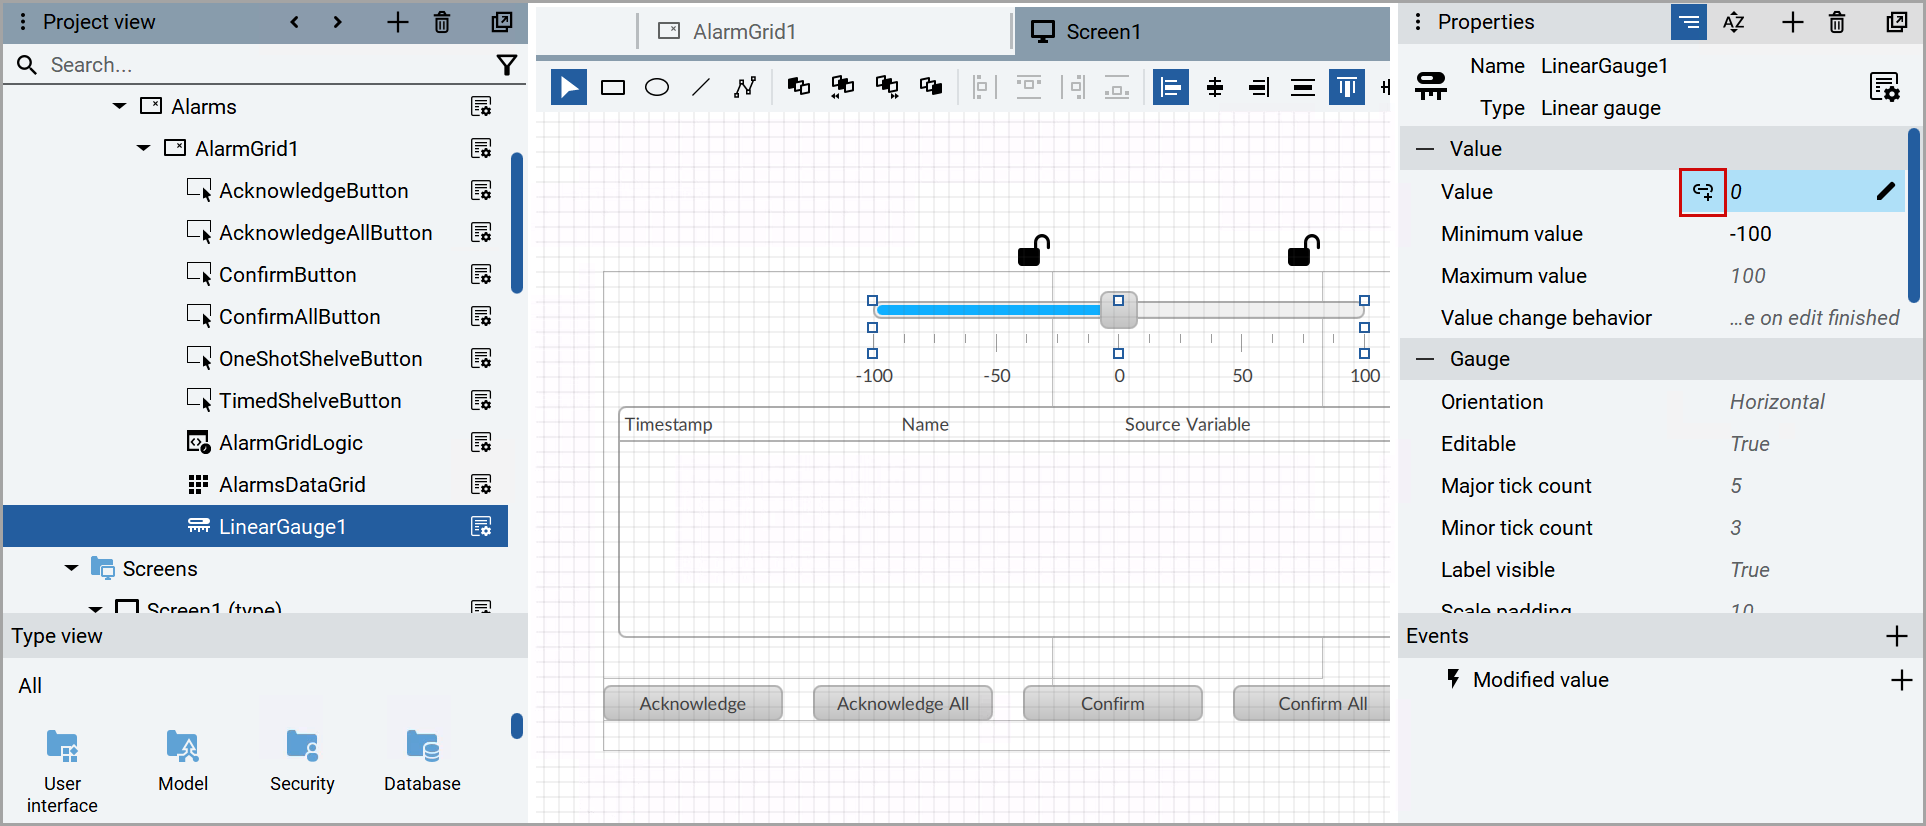1926x826 pixels.
Task: Add handler to Modified value event
Action: [1901, 680]
